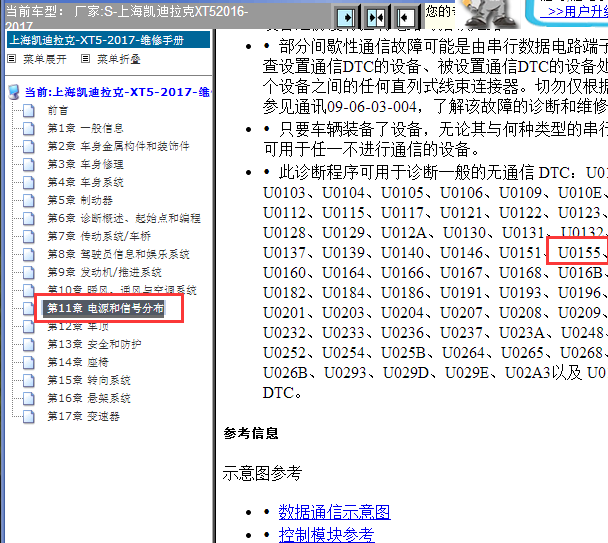This screenshot has width=608, height=543.
Task: Click DTC code U026B
Action: (x=285, y=373)
